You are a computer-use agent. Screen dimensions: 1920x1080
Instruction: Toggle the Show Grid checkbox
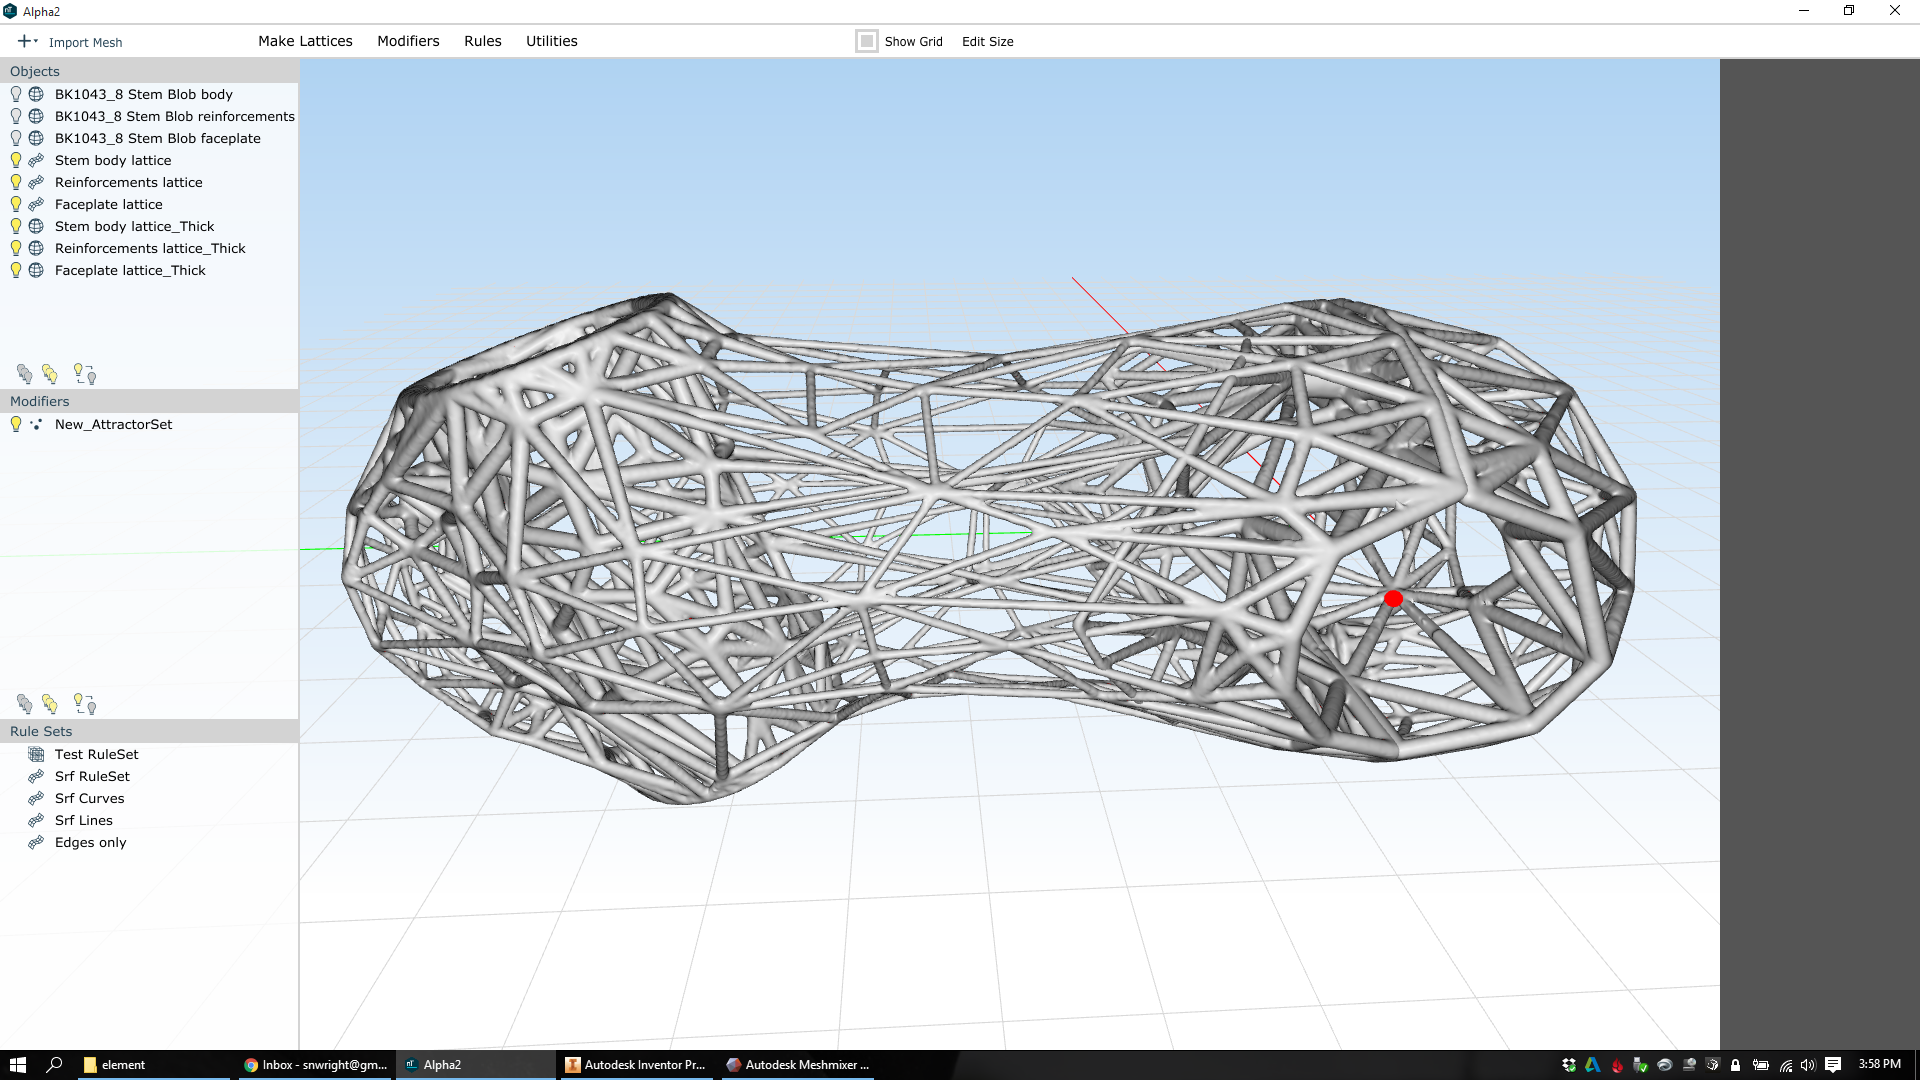[x=867, y=41]
